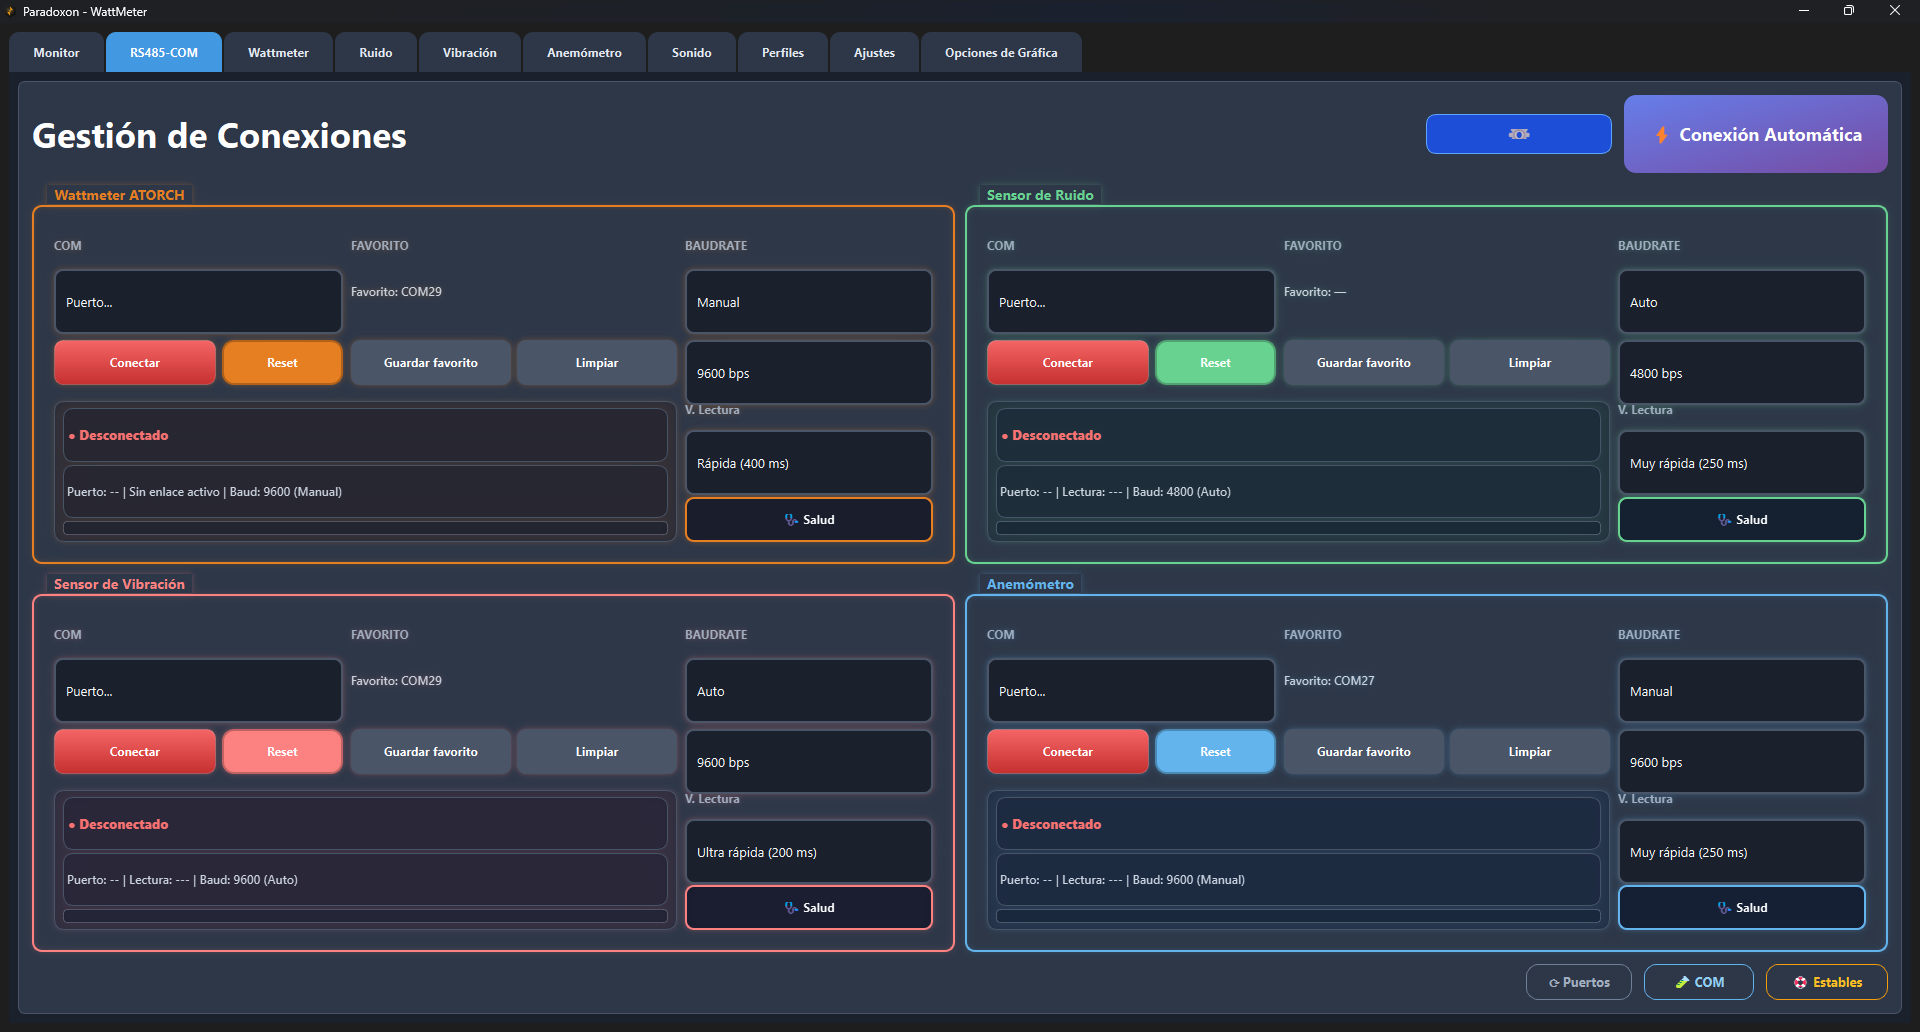This screenshot has width=1920, height=1032.
Task: Open Wattmeter Rápida (400 ms) reading dropdown
Action: click(808, 463)
